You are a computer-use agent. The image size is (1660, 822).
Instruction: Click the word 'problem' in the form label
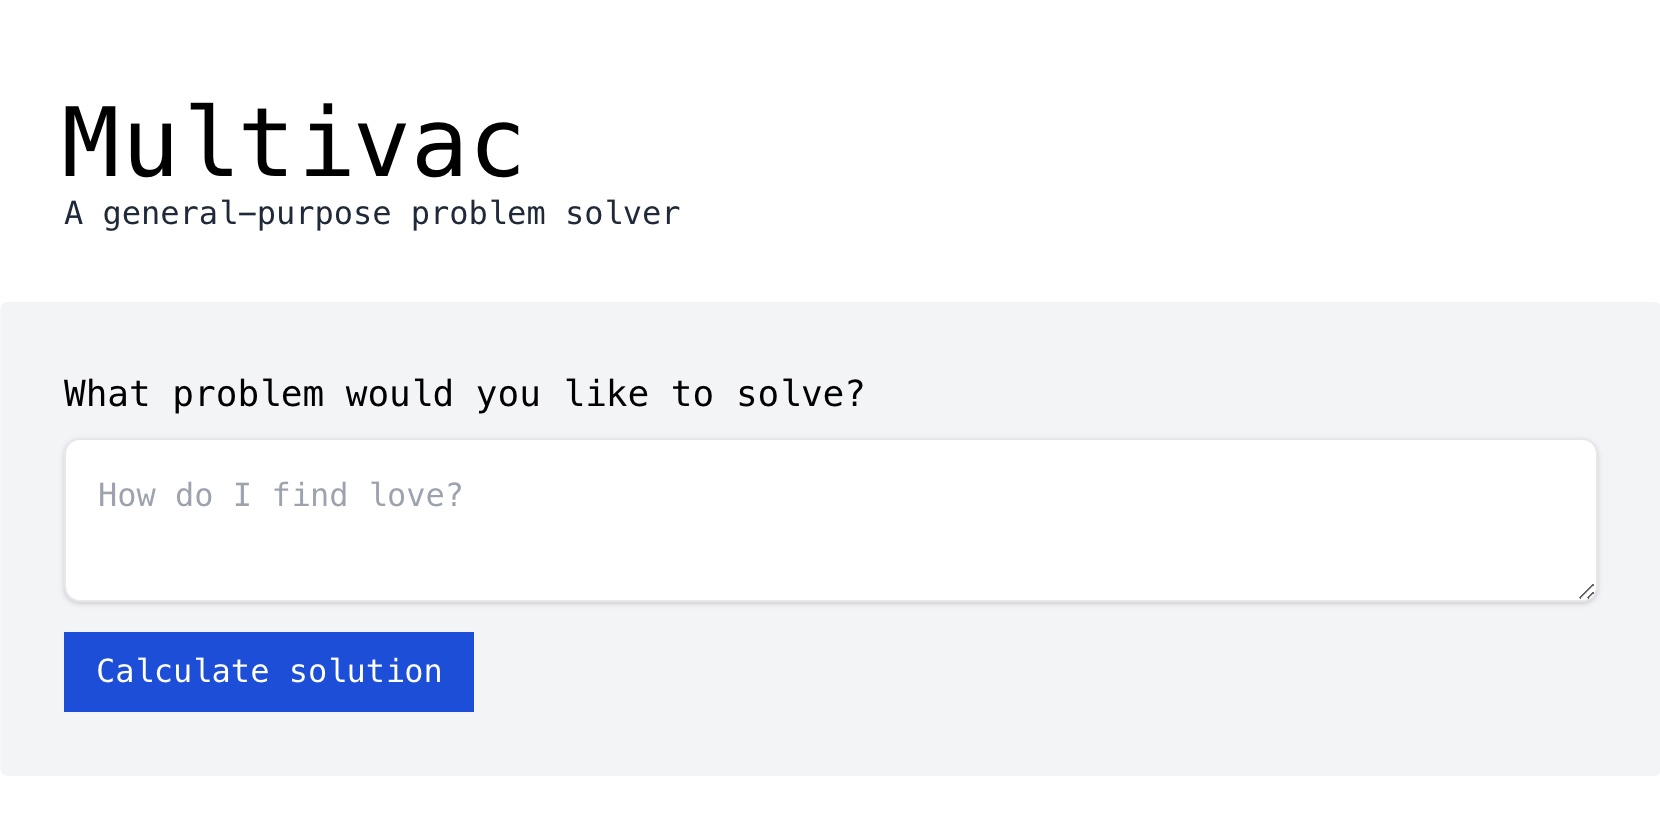coord(248,394)
